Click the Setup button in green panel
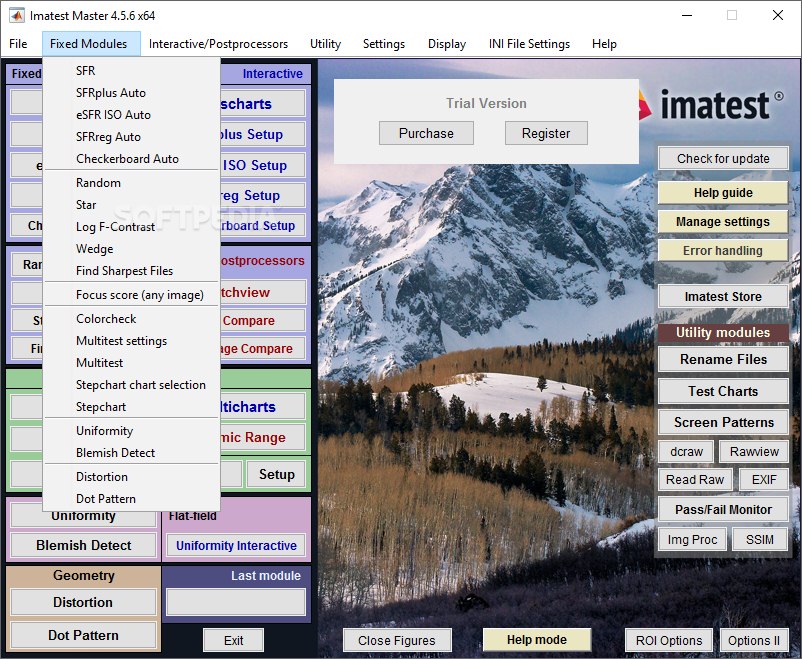Viewport: 802px width, 659px height. (x=276, y=474)
